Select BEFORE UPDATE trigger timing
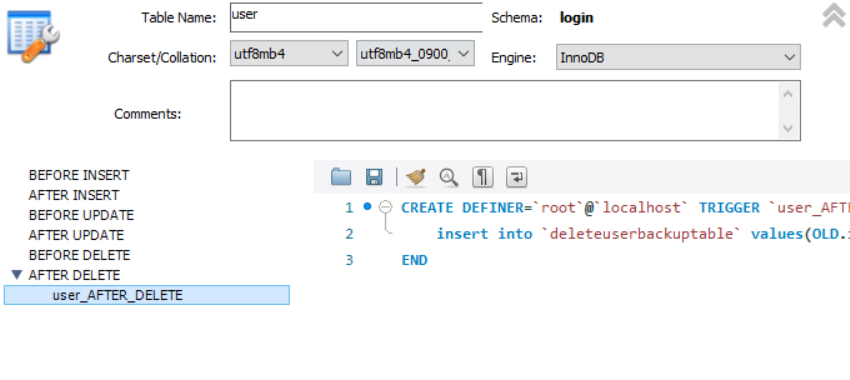 pyautogui.click(x=81, y=215)
